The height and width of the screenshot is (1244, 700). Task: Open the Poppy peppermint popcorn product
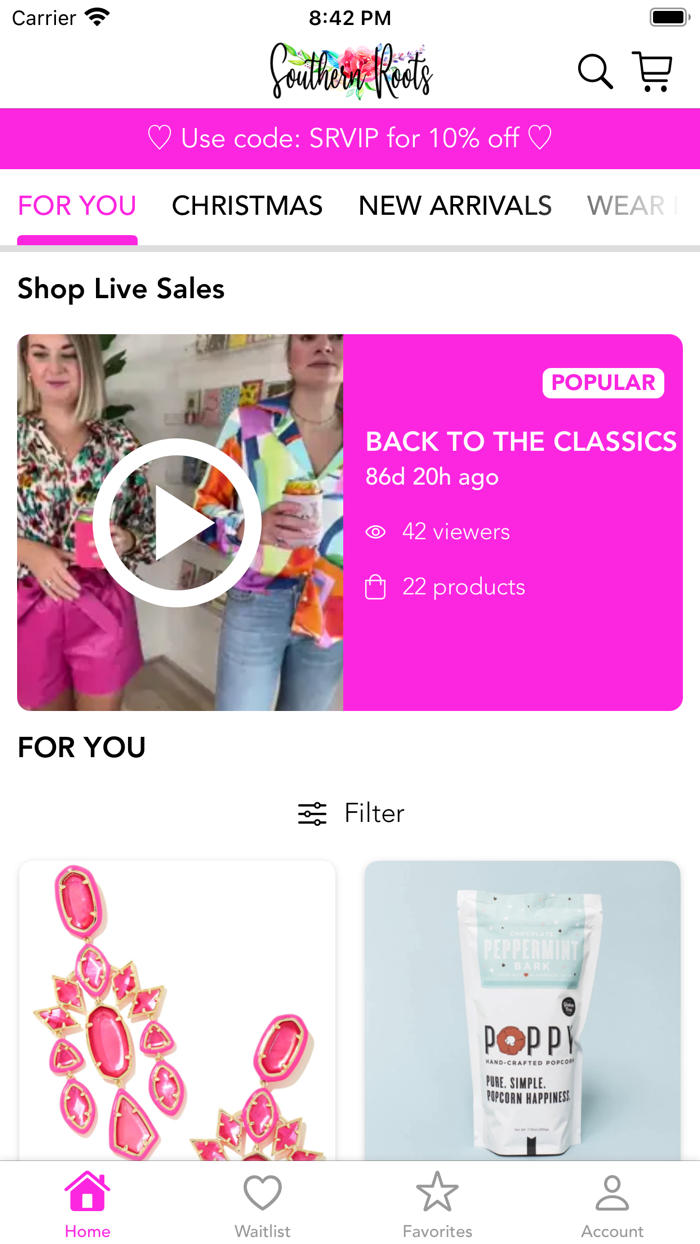[522, 1010]
